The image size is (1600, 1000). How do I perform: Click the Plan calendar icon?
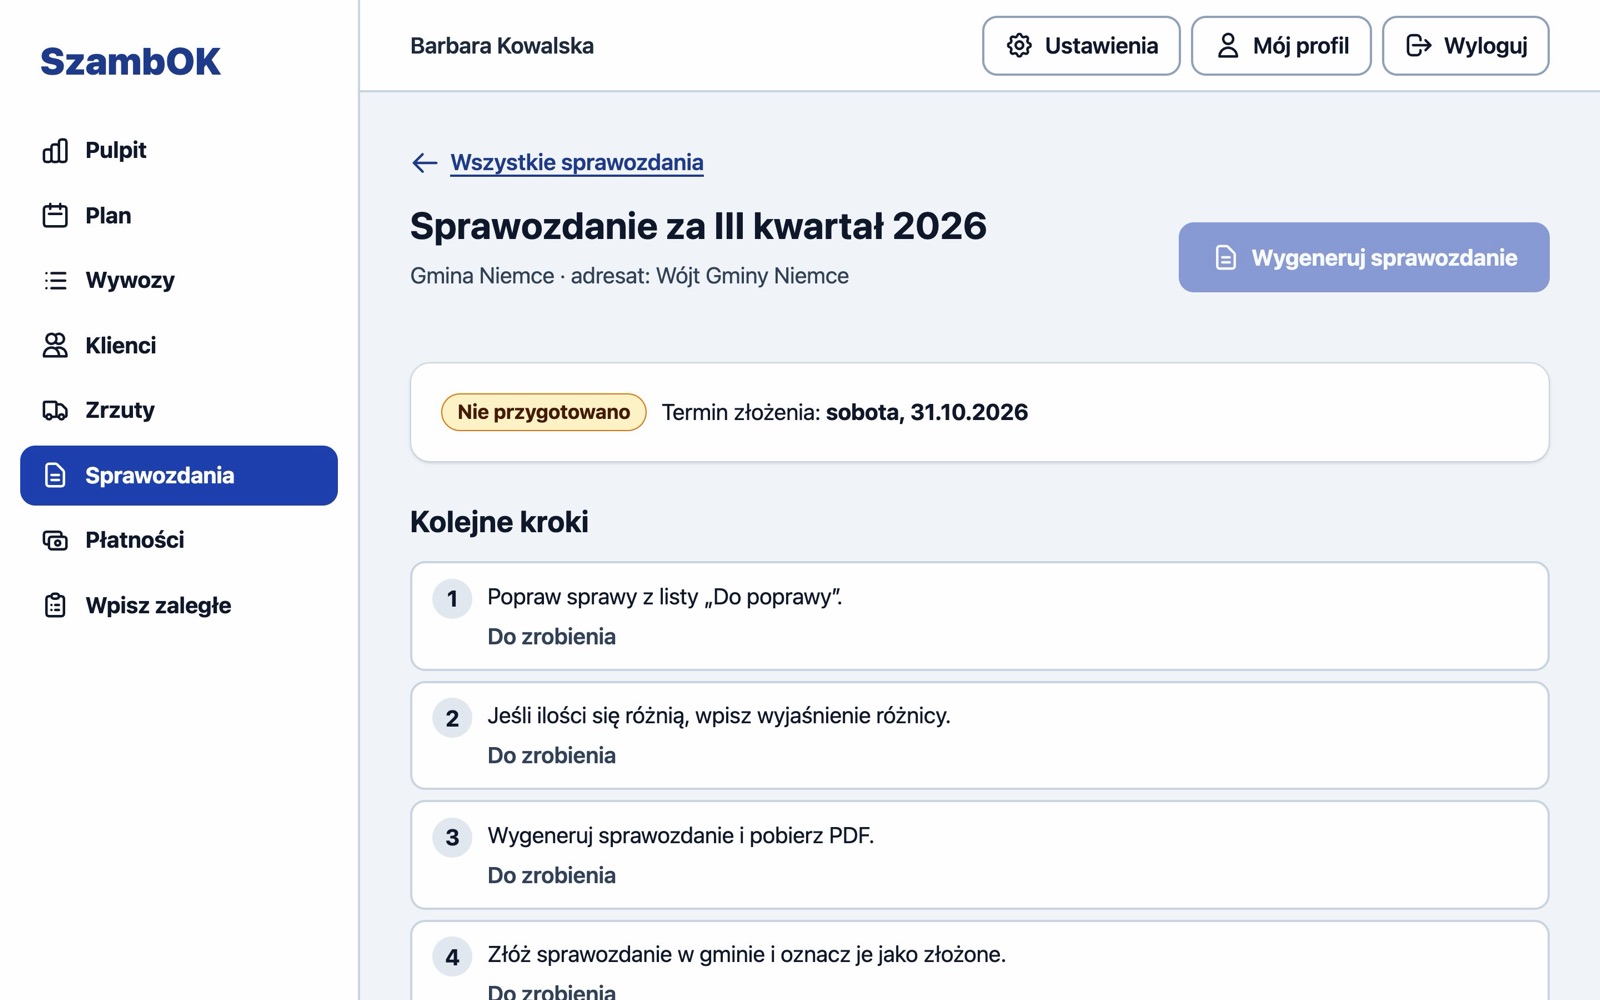(55, 216)
